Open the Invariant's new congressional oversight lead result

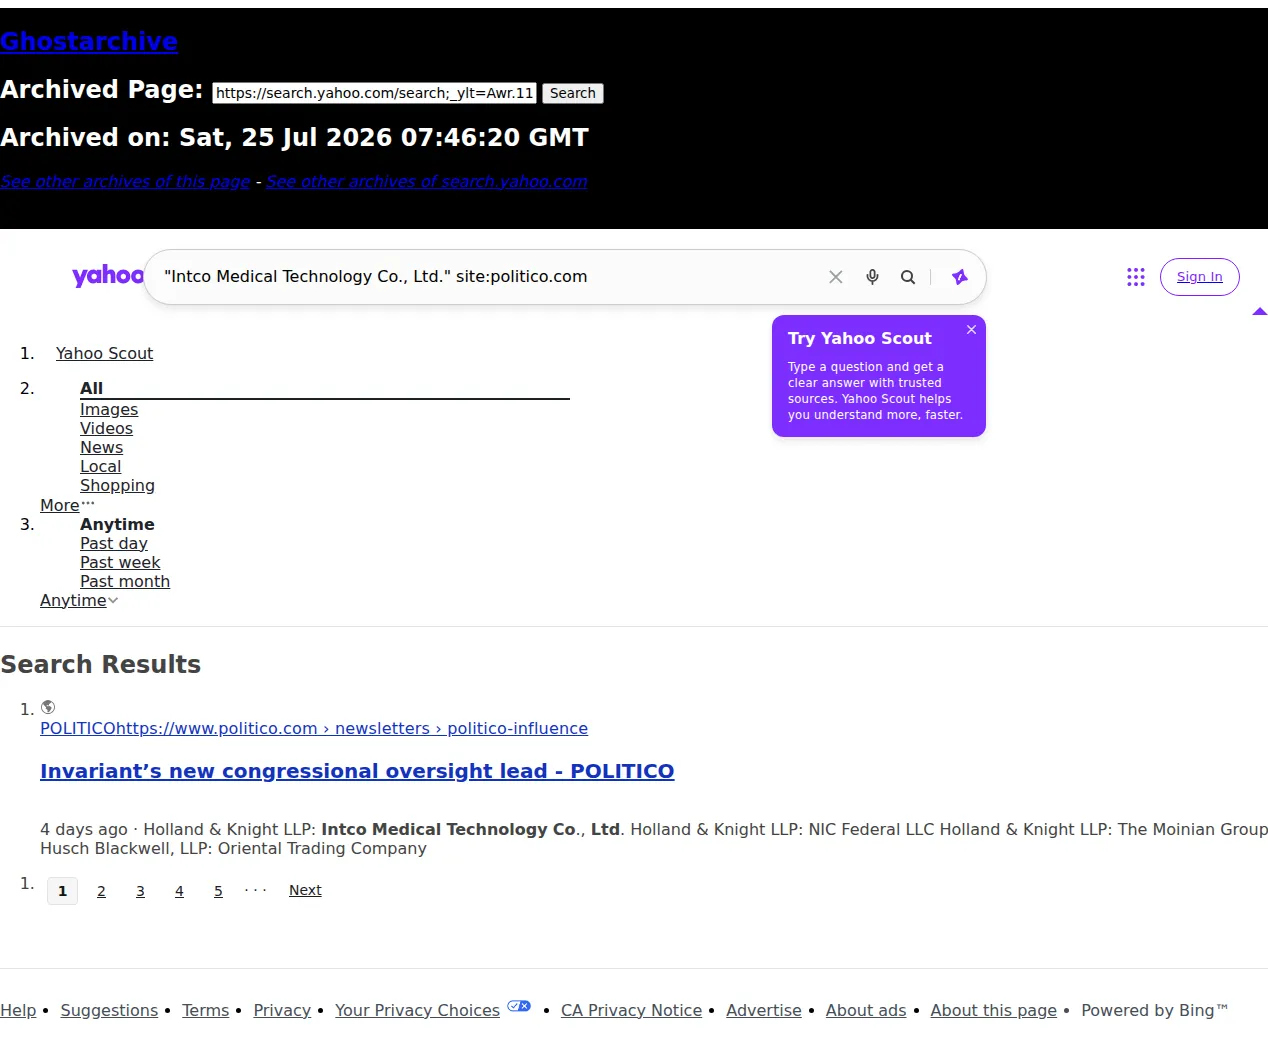point(357,771)
